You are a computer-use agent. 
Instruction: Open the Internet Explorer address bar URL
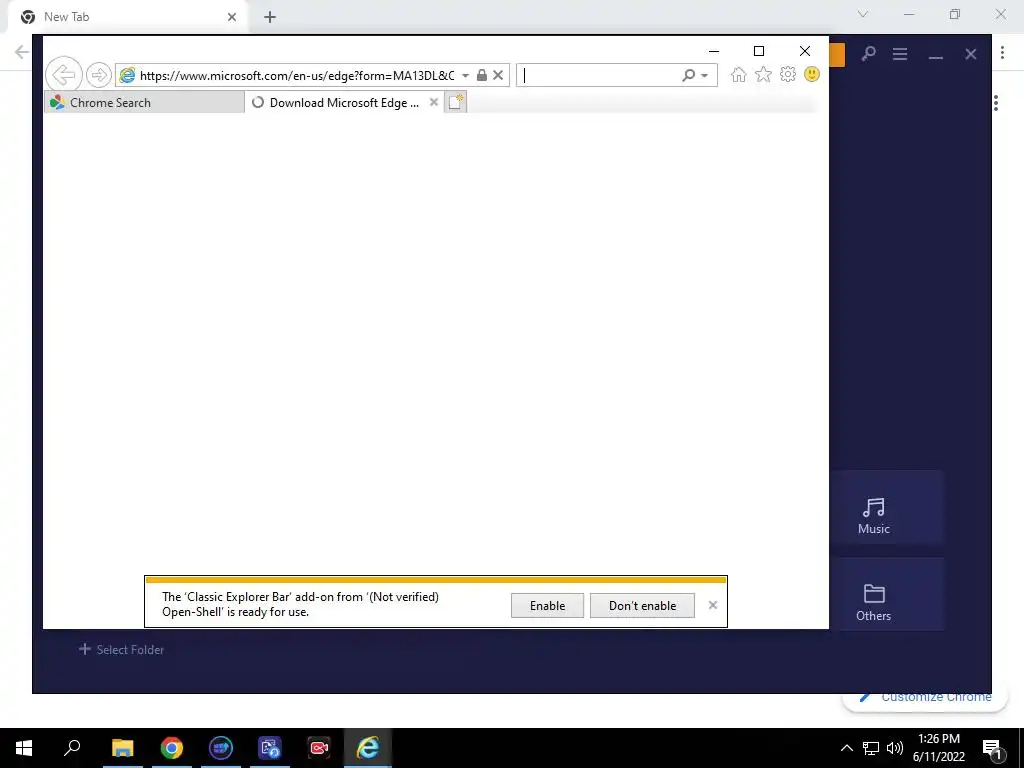pos(296,76)
